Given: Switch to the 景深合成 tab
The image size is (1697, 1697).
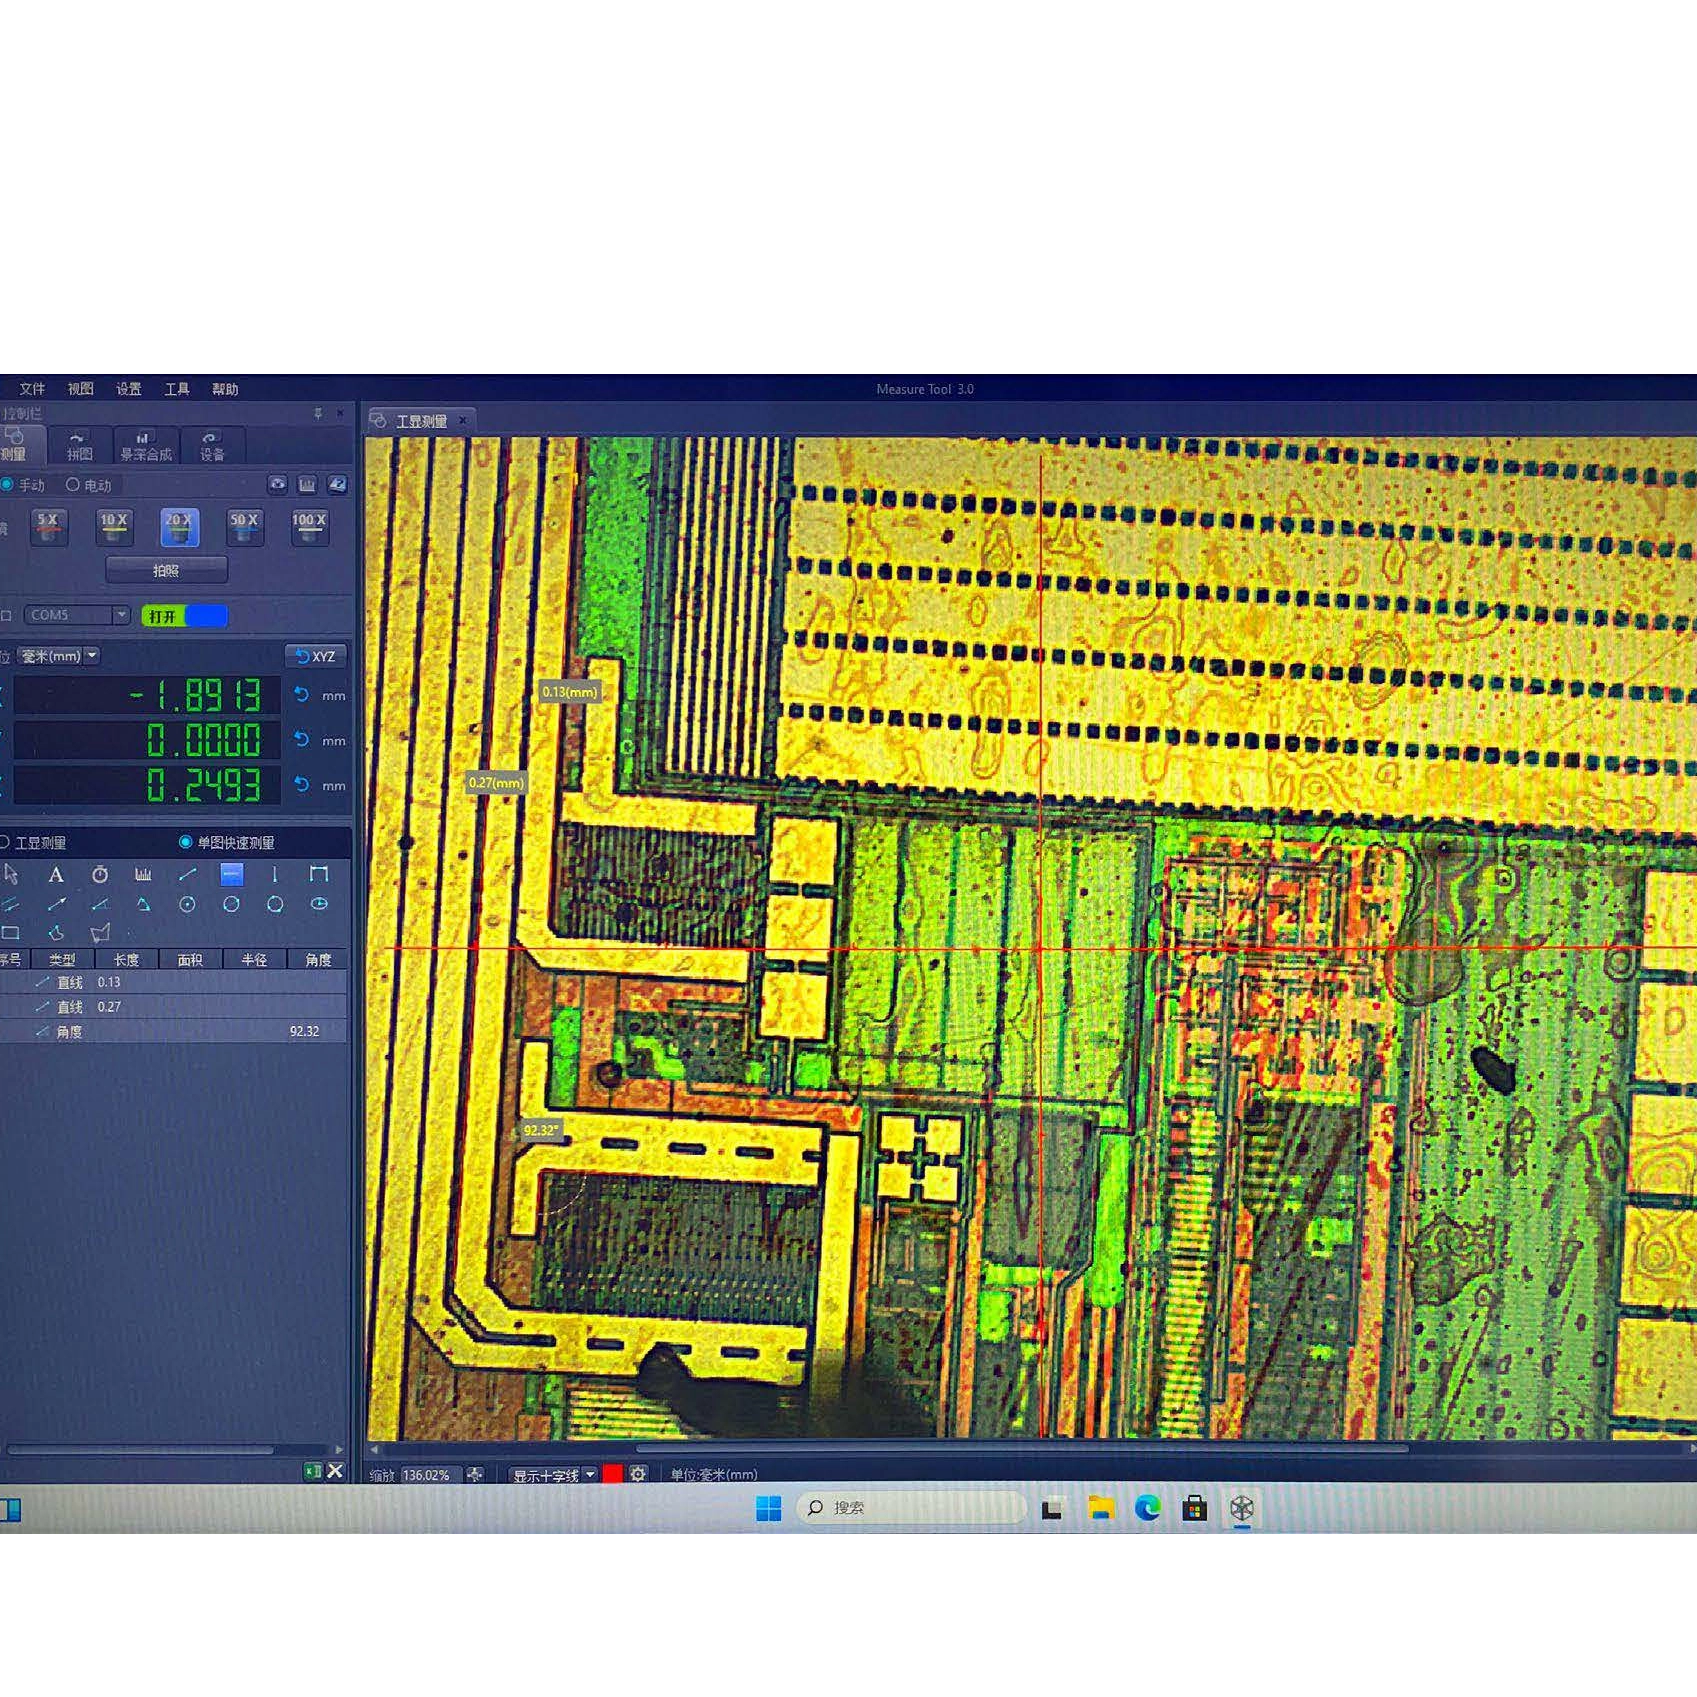Looking at the screenshot, I should click(146, 446).
